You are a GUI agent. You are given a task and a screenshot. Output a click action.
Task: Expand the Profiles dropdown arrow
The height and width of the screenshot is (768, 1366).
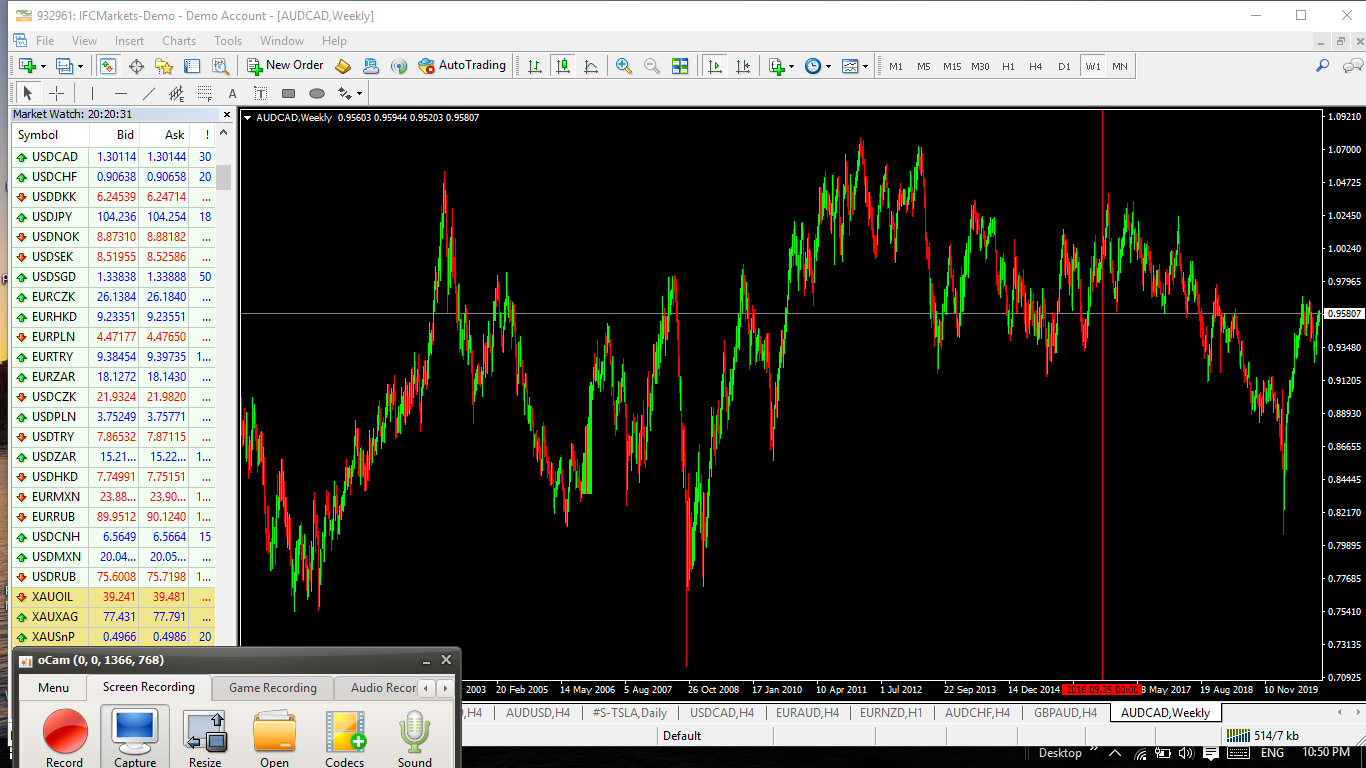[82, 66]
